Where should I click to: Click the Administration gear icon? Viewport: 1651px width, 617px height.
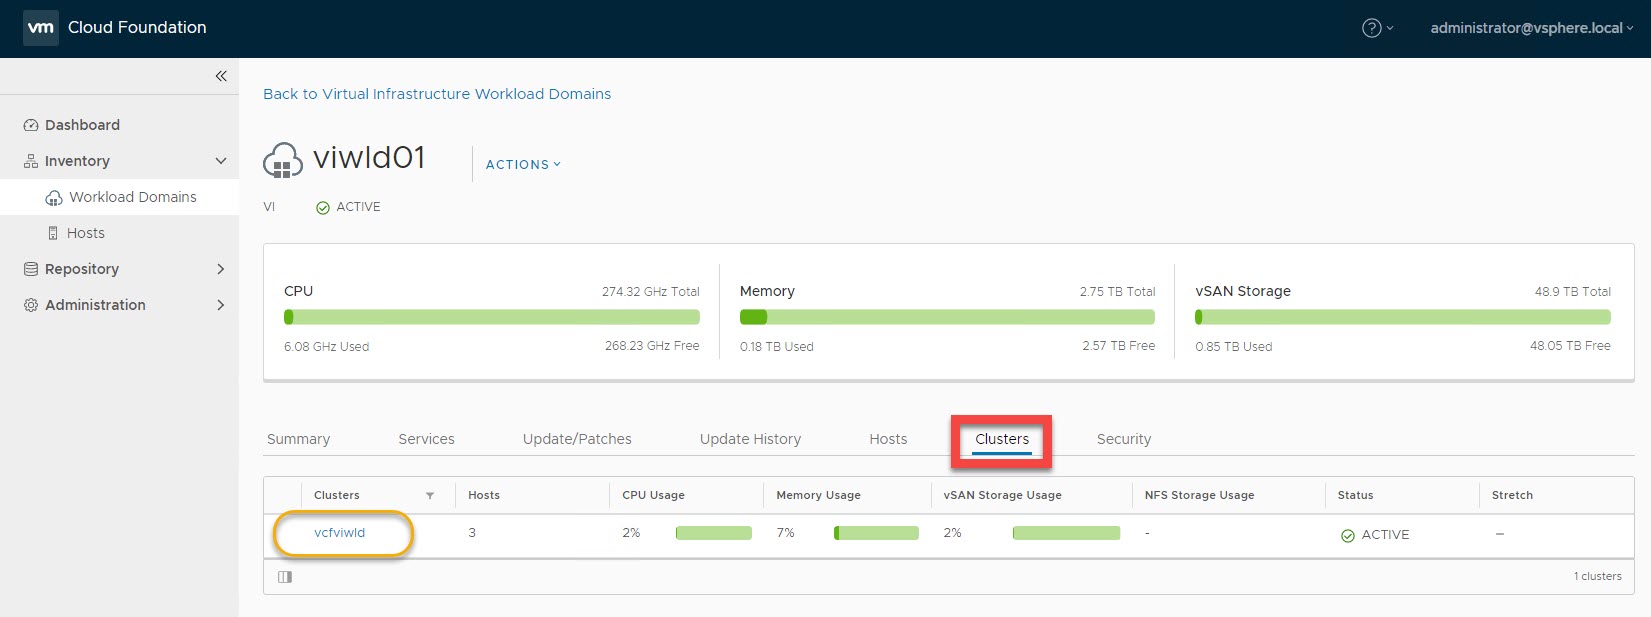31,305
